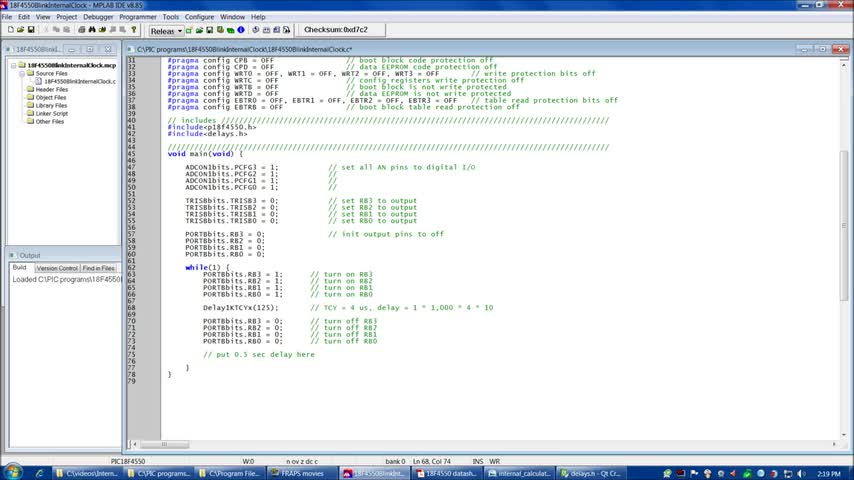Click the Save Workspace toolbar icon
The image size is (854, 480).
click(210, 31)
